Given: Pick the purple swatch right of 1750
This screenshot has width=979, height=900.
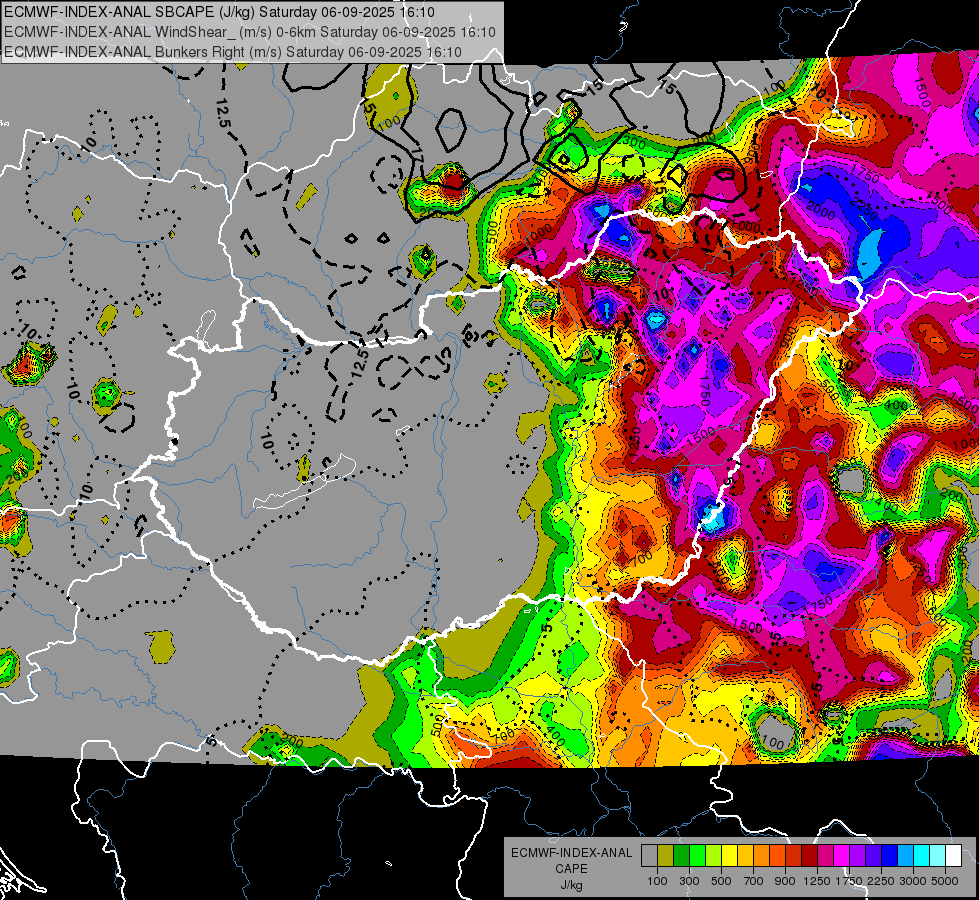Looking at the screenshot, I should pos(857,856).
